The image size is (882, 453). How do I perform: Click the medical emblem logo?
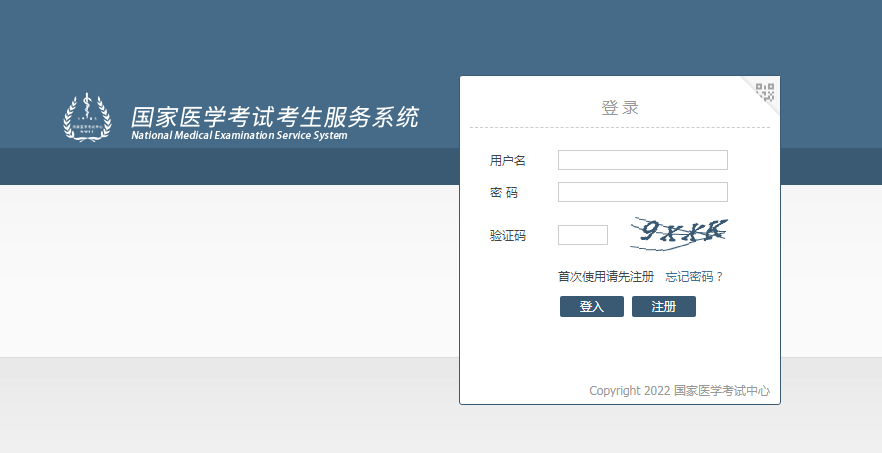[x=88, y=117]
